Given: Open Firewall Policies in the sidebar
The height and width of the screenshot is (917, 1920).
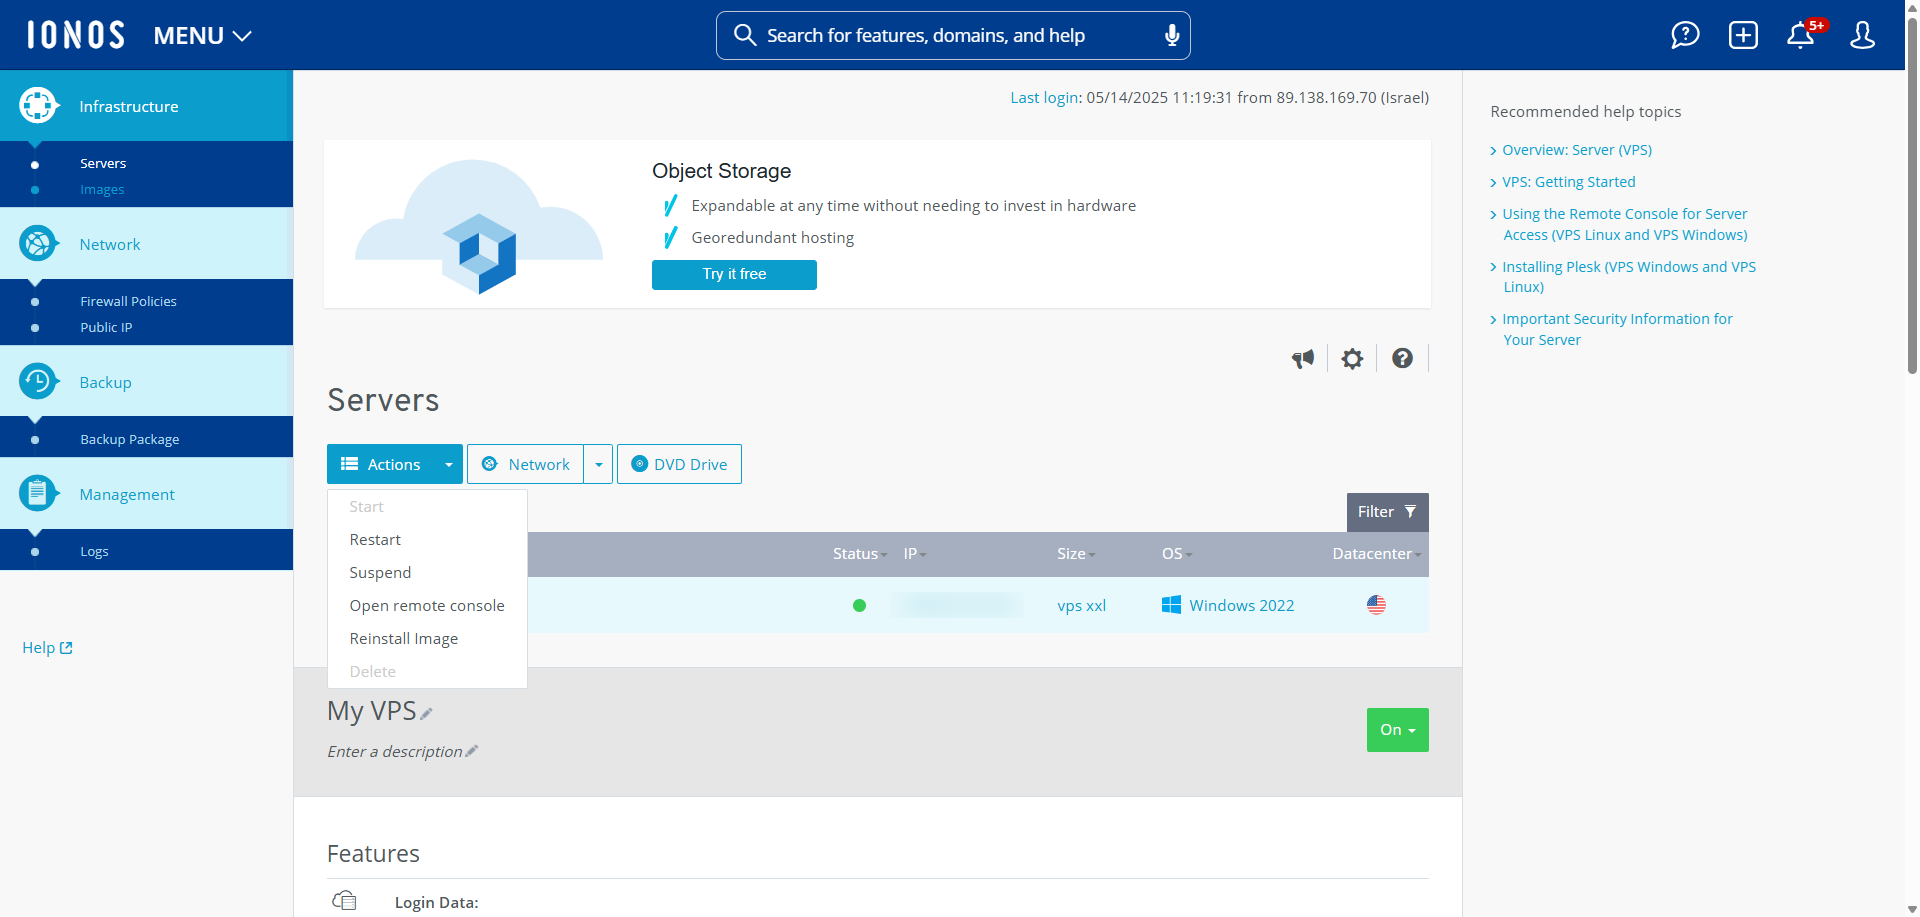Looking at the screenshot, I should 128,301.
